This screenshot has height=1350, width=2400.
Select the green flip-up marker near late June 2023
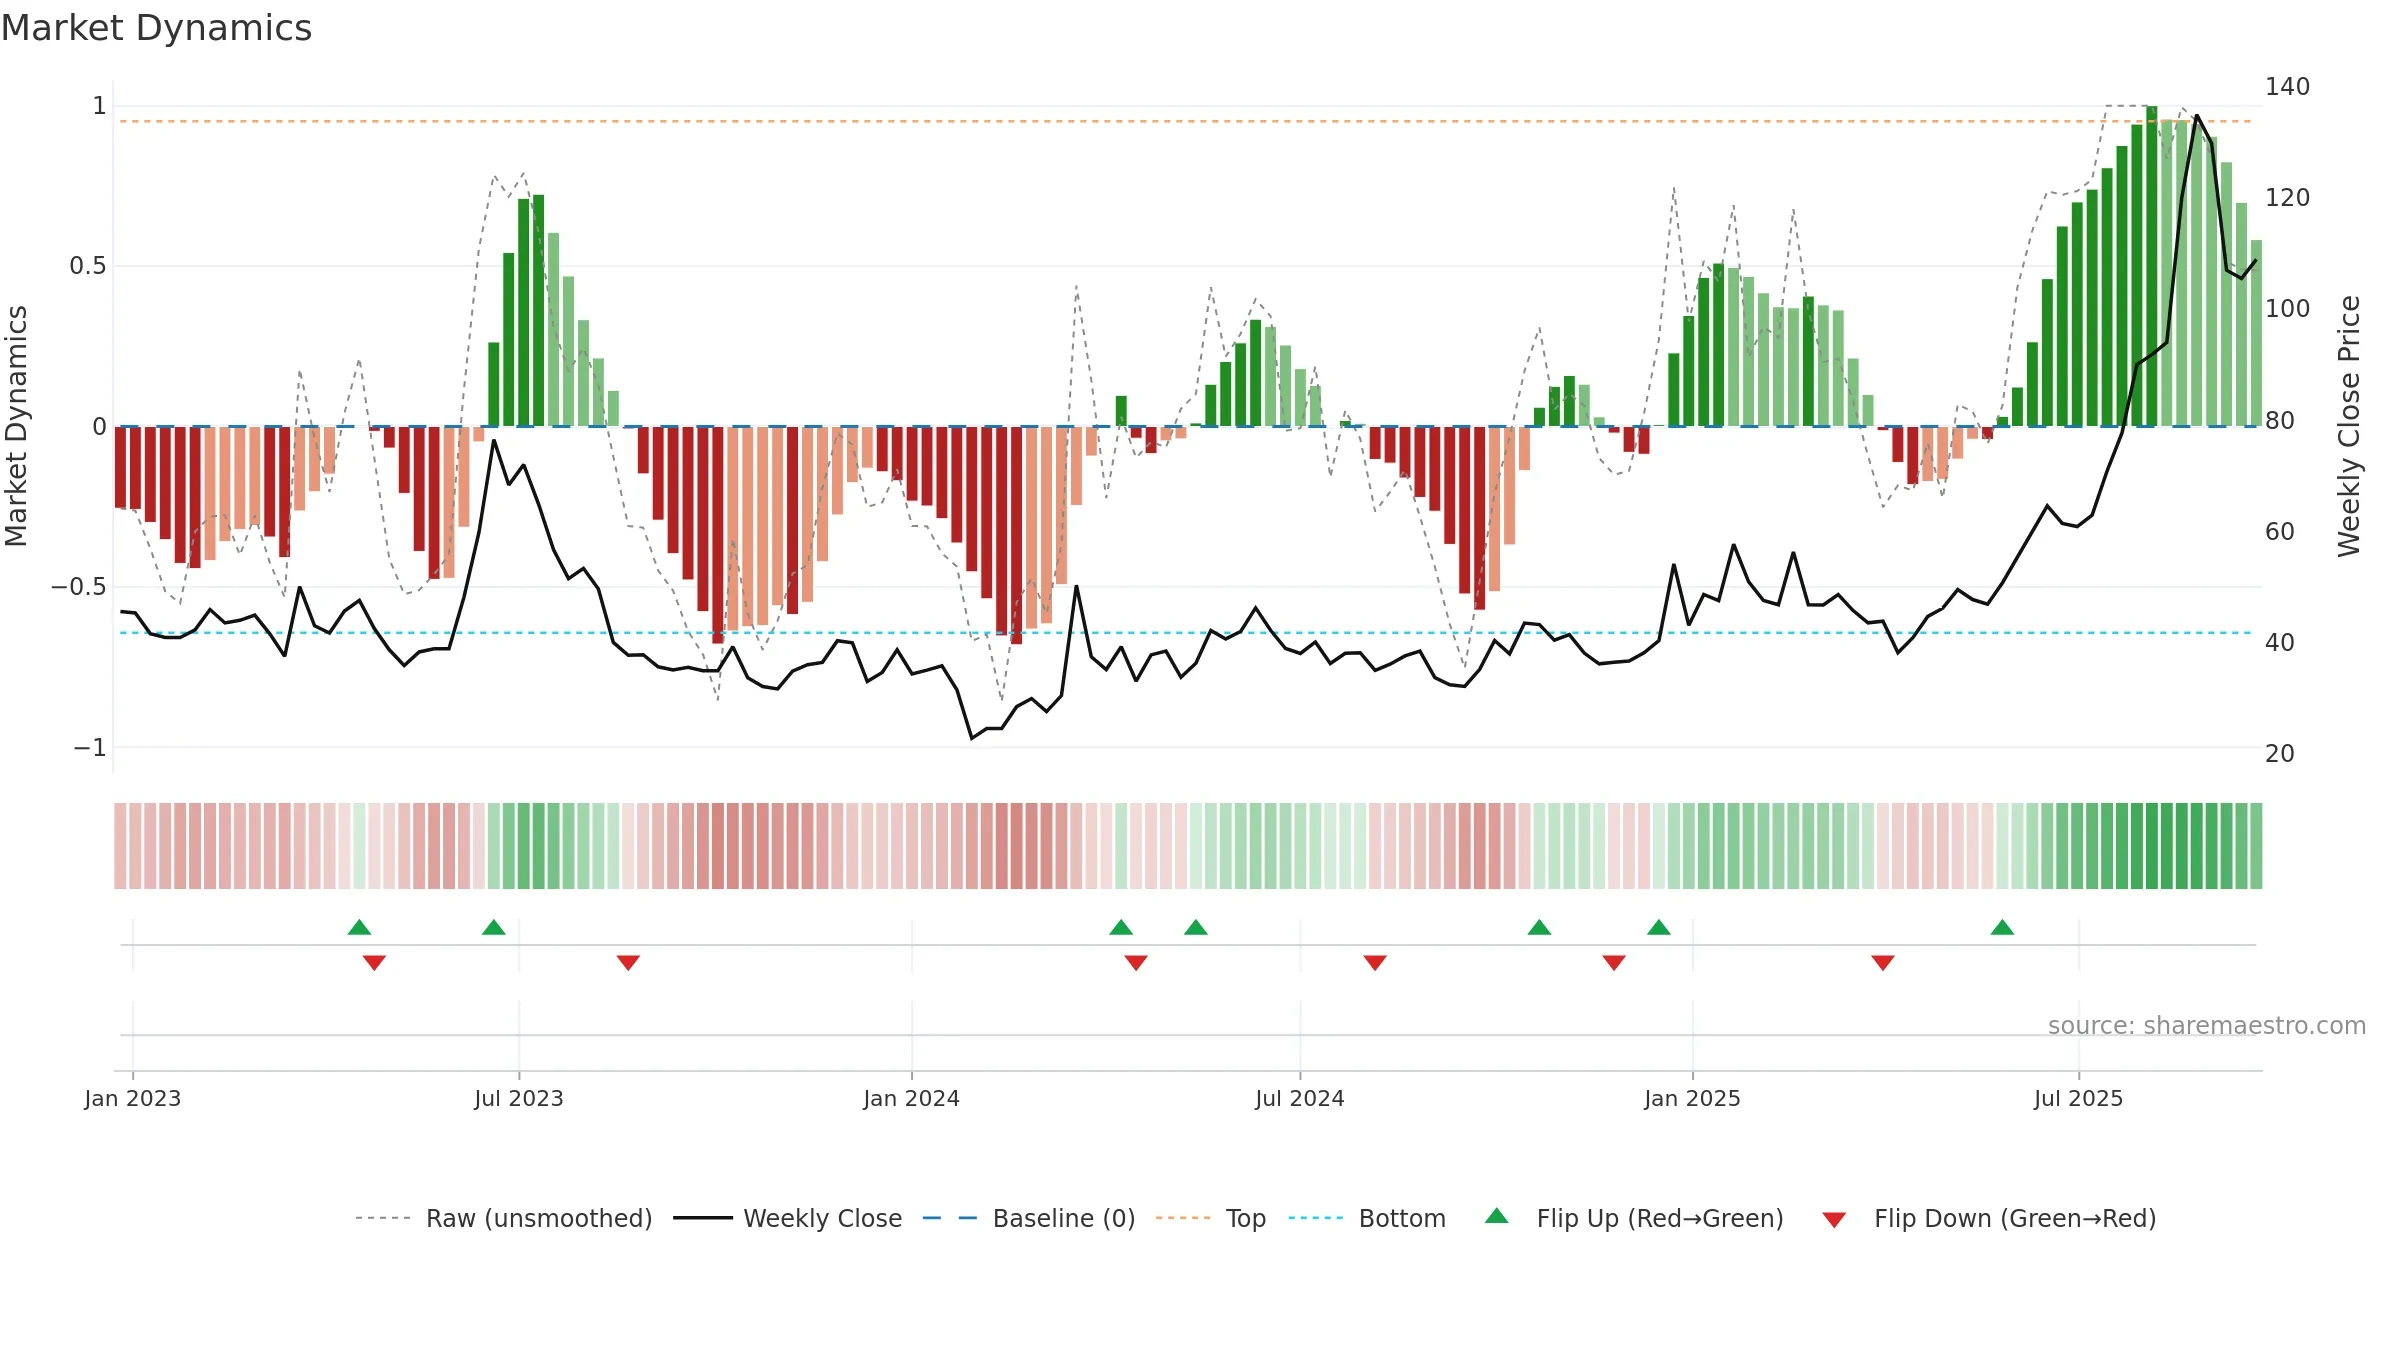point(494,927)
